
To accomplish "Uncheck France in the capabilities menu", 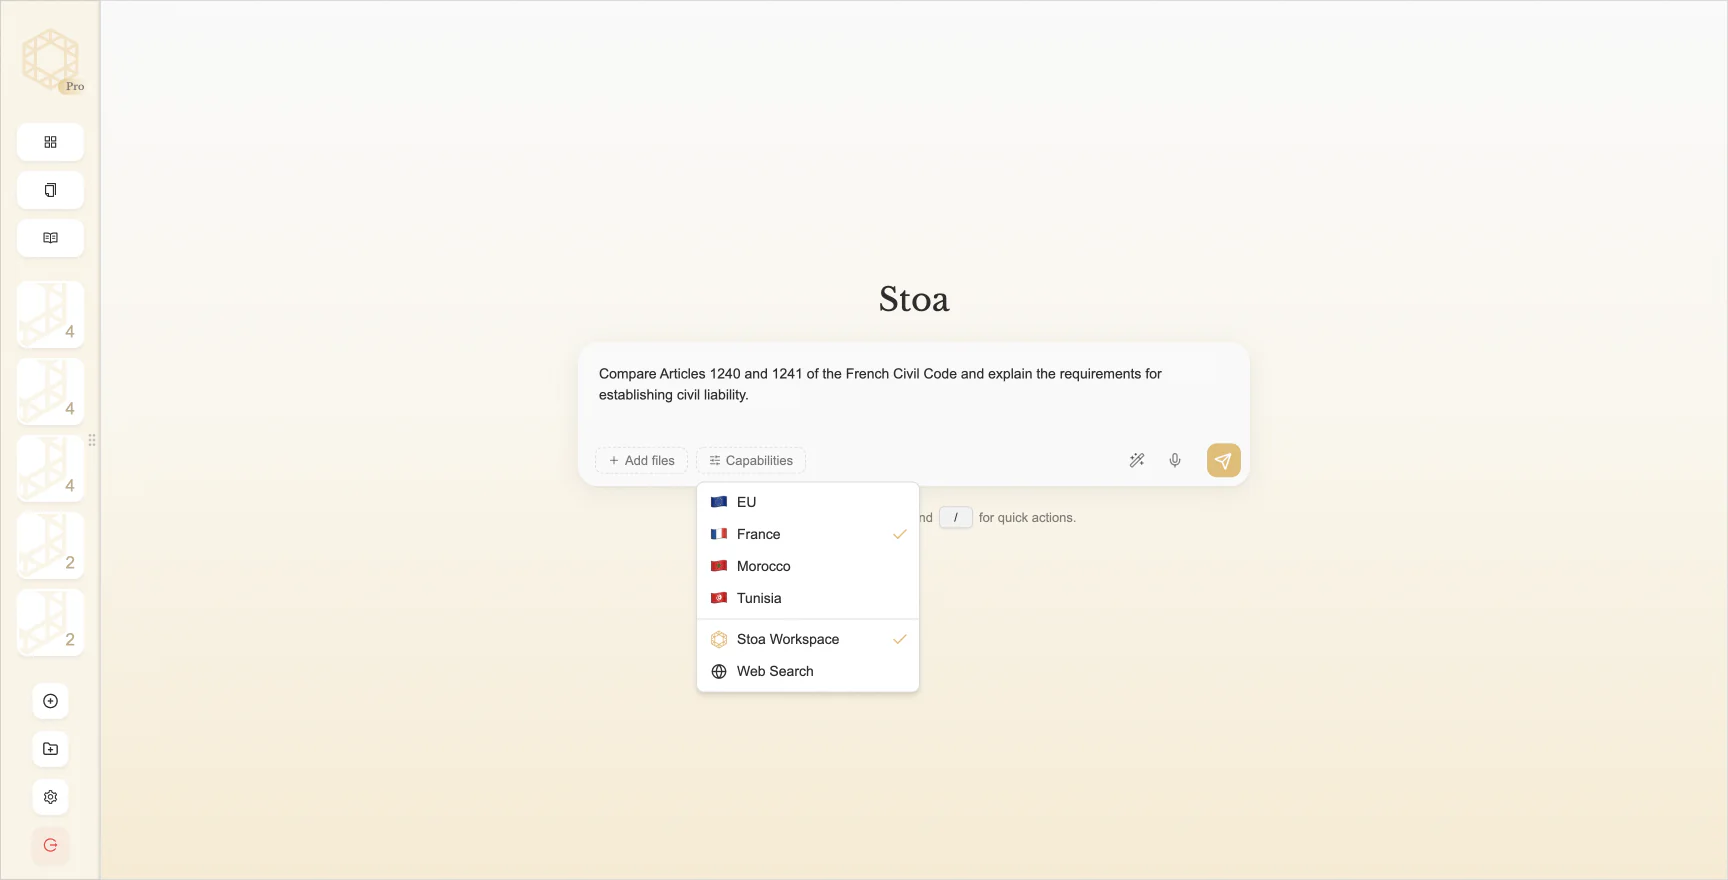I will pyautogui.click(x=808, y=534).
